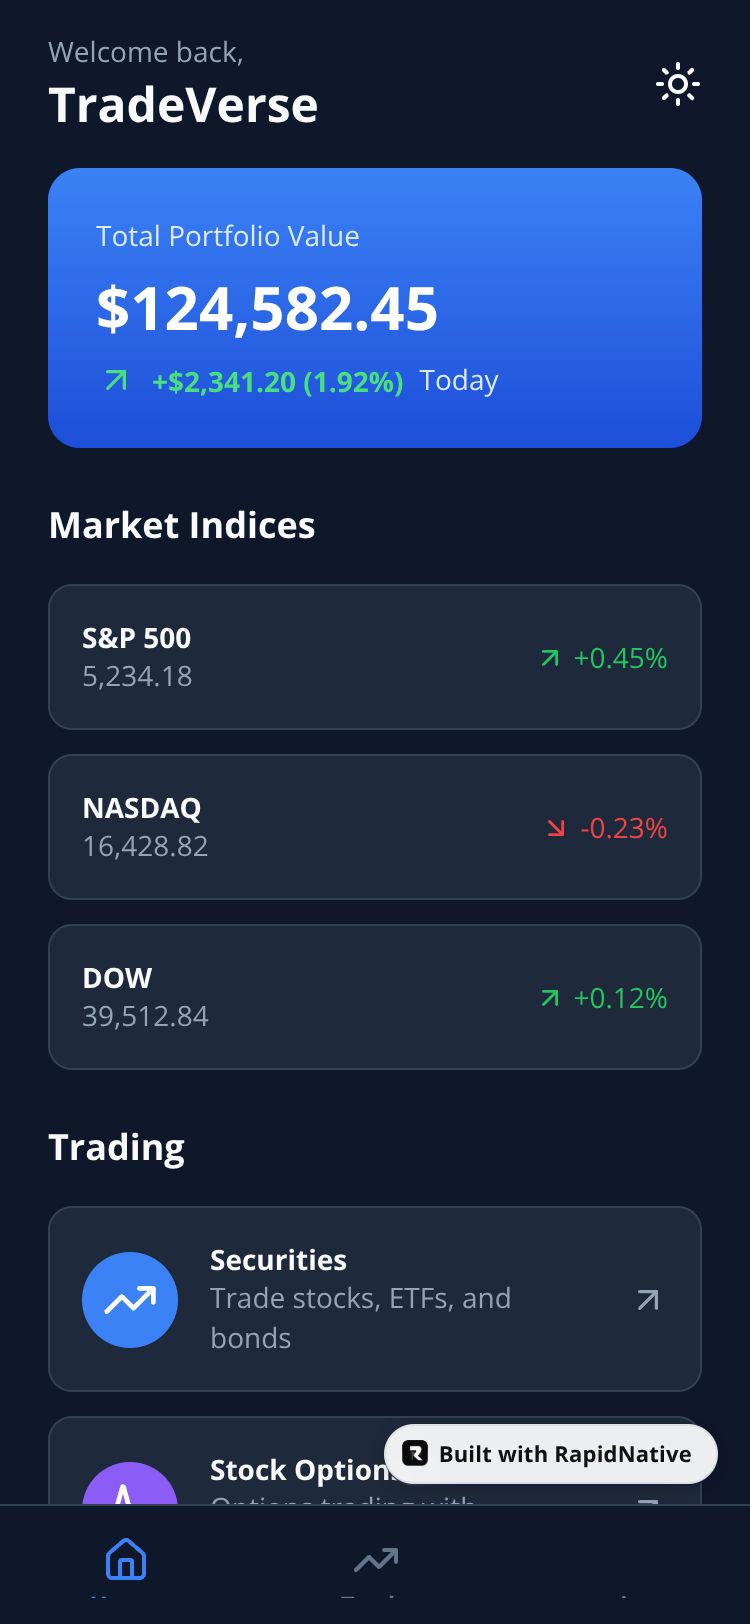Open the S&P 500 index card

coord(375,657)
